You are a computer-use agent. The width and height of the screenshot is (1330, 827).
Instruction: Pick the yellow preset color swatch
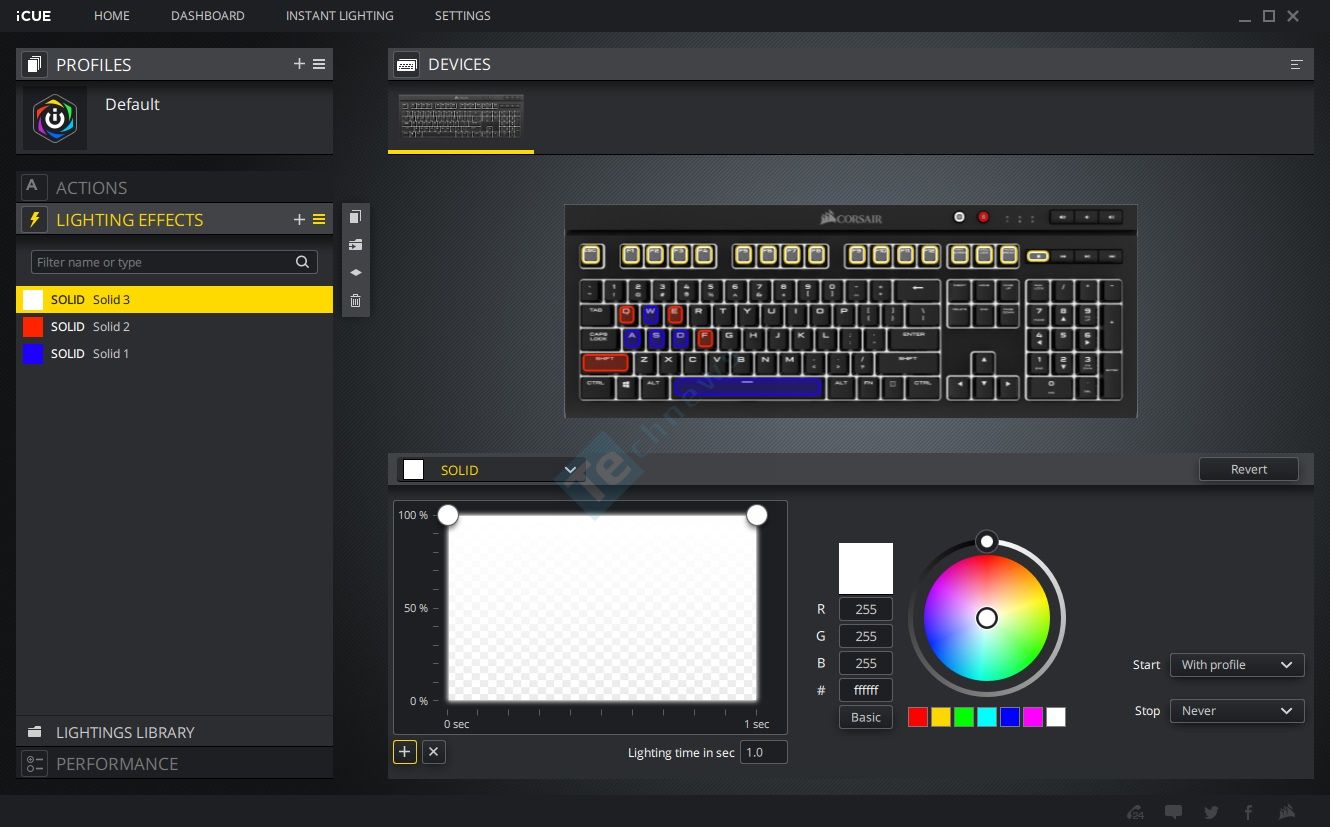pyautogui.click(x=941, y=716)
